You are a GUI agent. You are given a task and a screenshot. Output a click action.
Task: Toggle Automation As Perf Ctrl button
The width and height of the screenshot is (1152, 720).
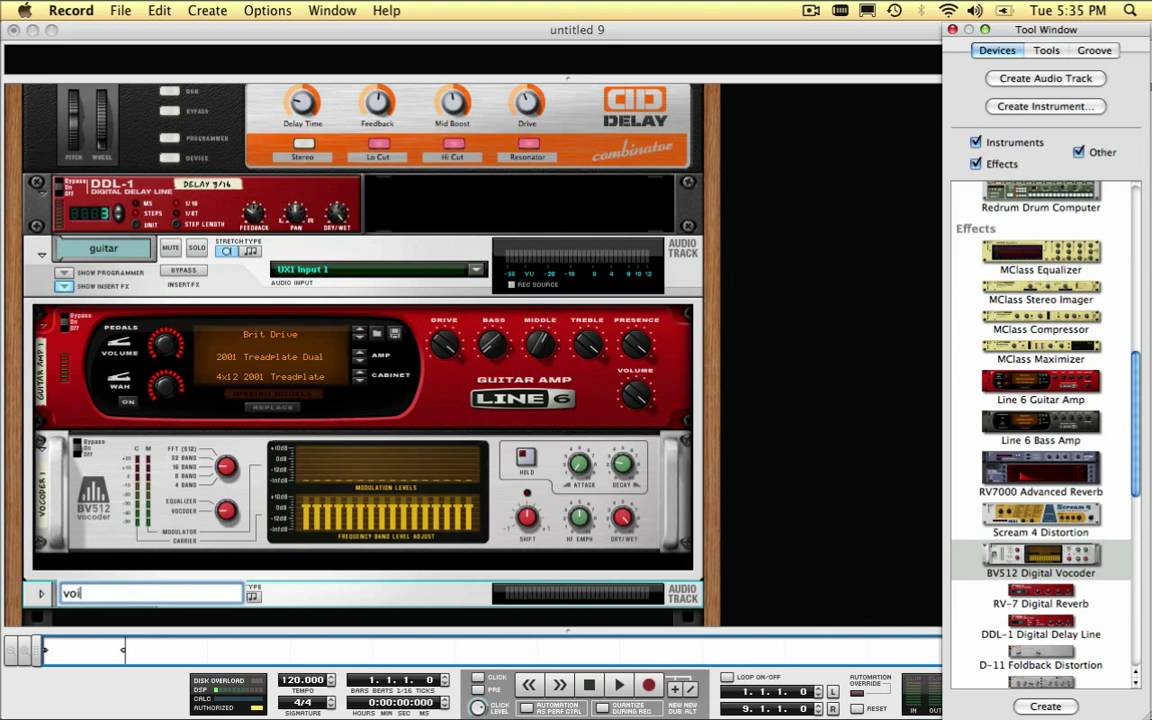pyautogui.click(x=526, y=708)
